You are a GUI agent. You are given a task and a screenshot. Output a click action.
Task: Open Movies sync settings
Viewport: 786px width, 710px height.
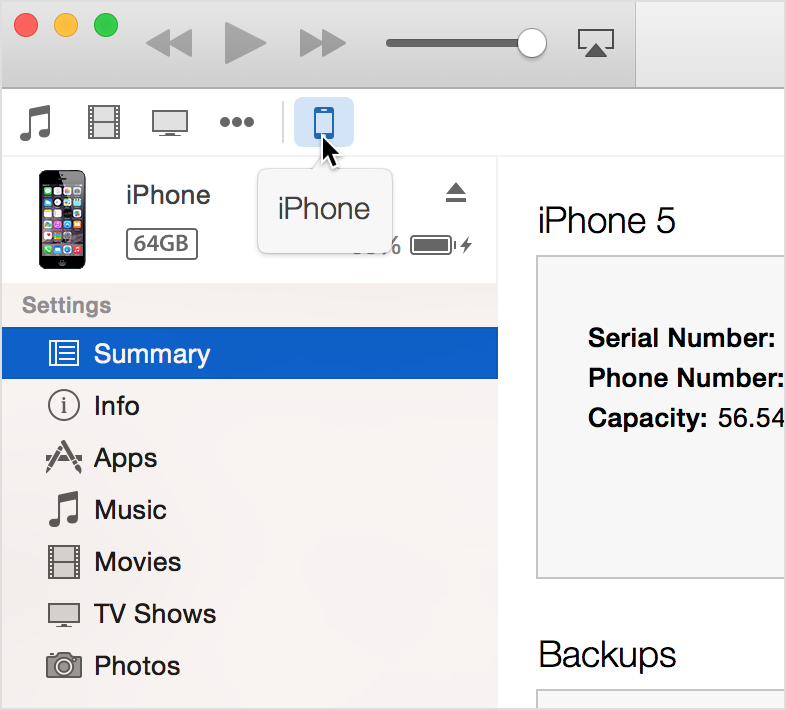pos(137,562)
